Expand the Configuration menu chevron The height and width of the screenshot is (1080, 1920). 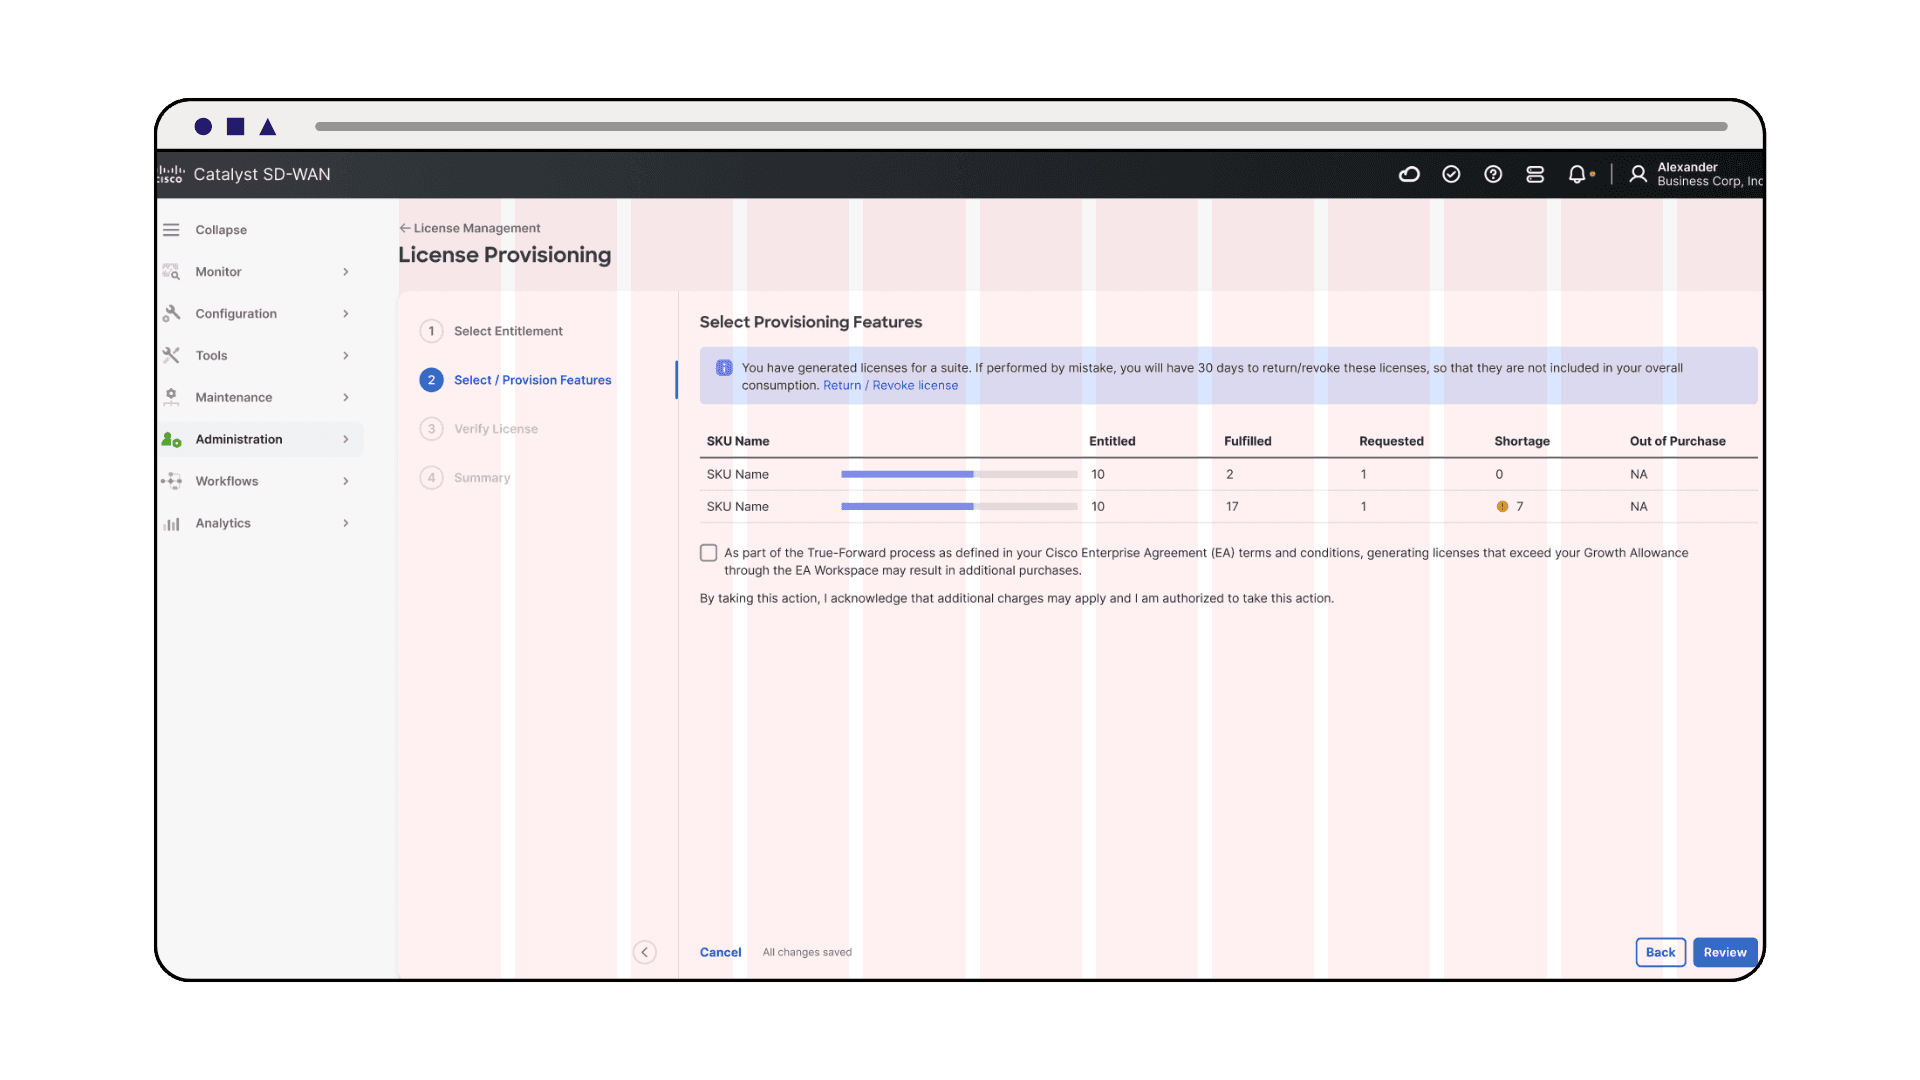pos(346,314)
